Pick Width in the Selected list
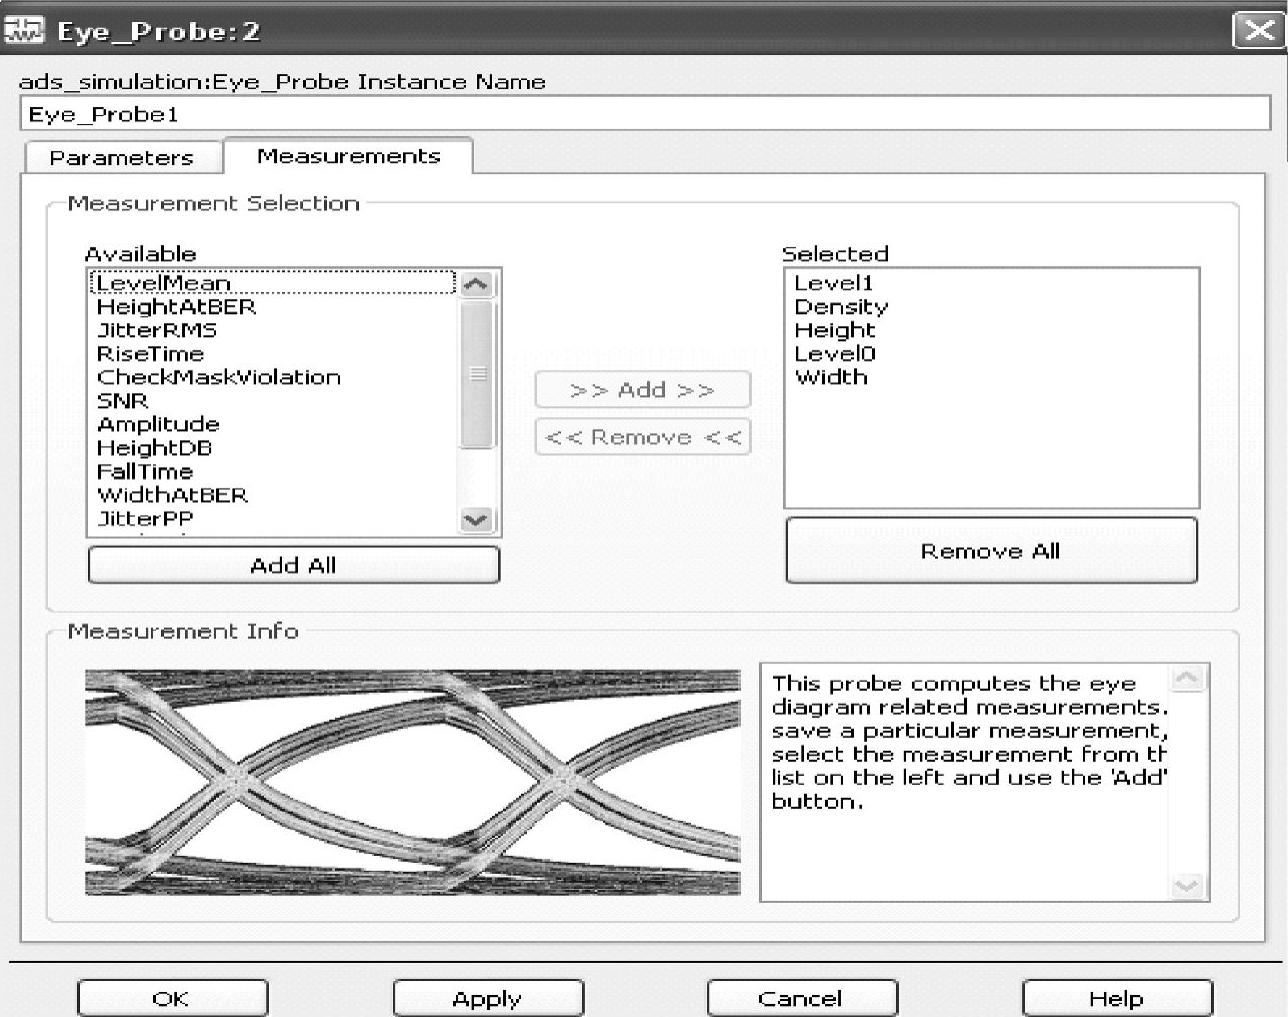 830,377
